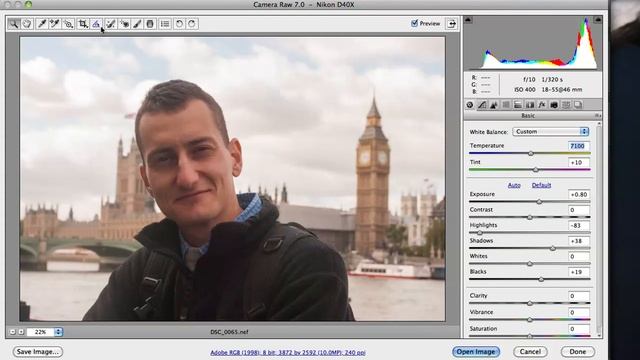Click the Highlights value field -83

click(x=579, y=225)
